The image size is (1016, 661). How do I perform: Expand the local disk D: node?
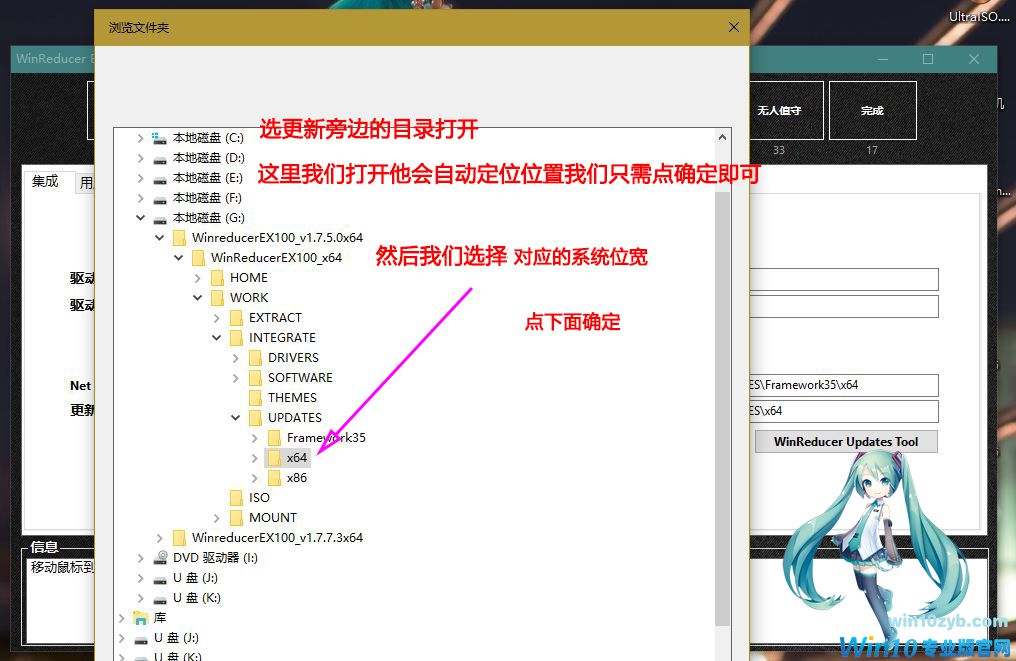[141, 158]
